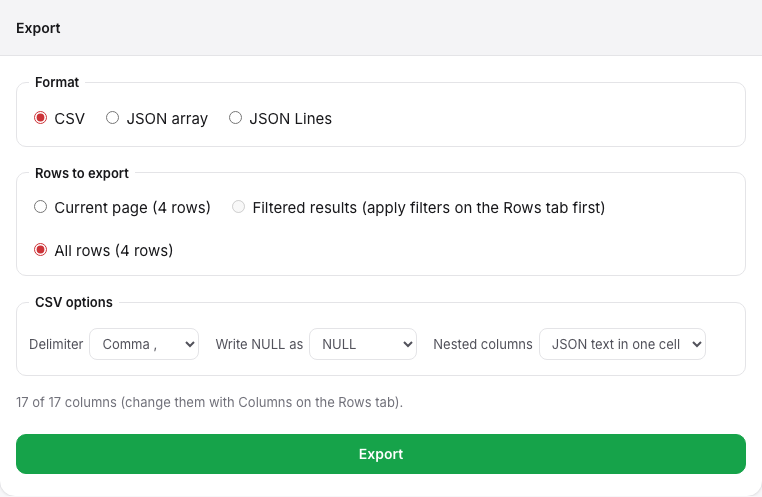The width and height of the screenshot is (762, 497).
Task: Open the Delimiter Comma dropdown
Action: (144, 344)
